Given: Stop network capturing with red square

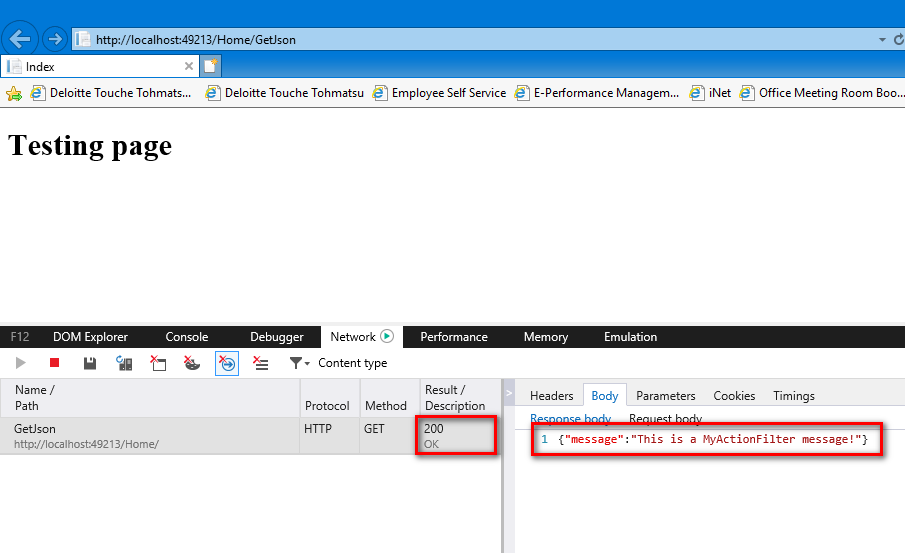Looking at the screenshot, I should tap(54, 363).
